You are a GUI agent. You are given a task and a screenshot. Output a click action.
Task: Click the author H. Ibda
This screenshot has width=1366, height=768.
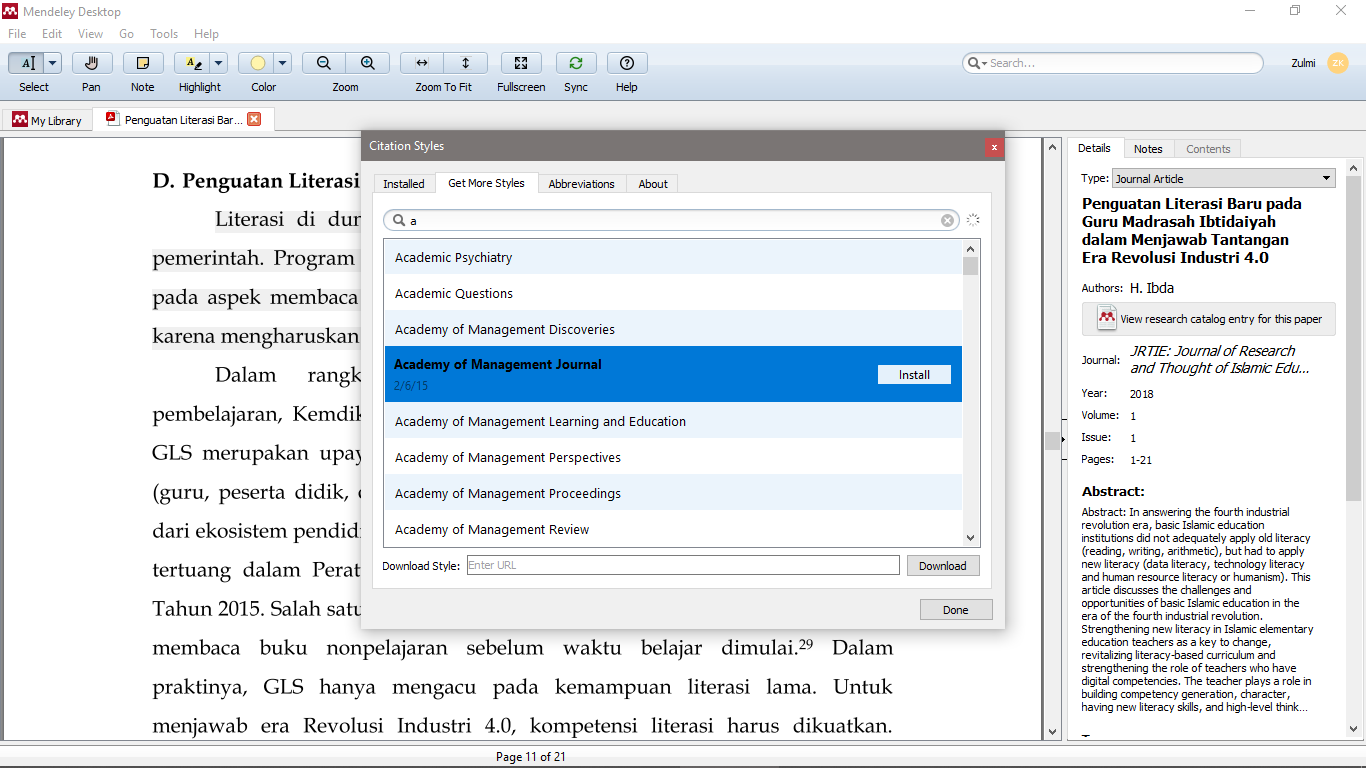(x=1152, y=288)
